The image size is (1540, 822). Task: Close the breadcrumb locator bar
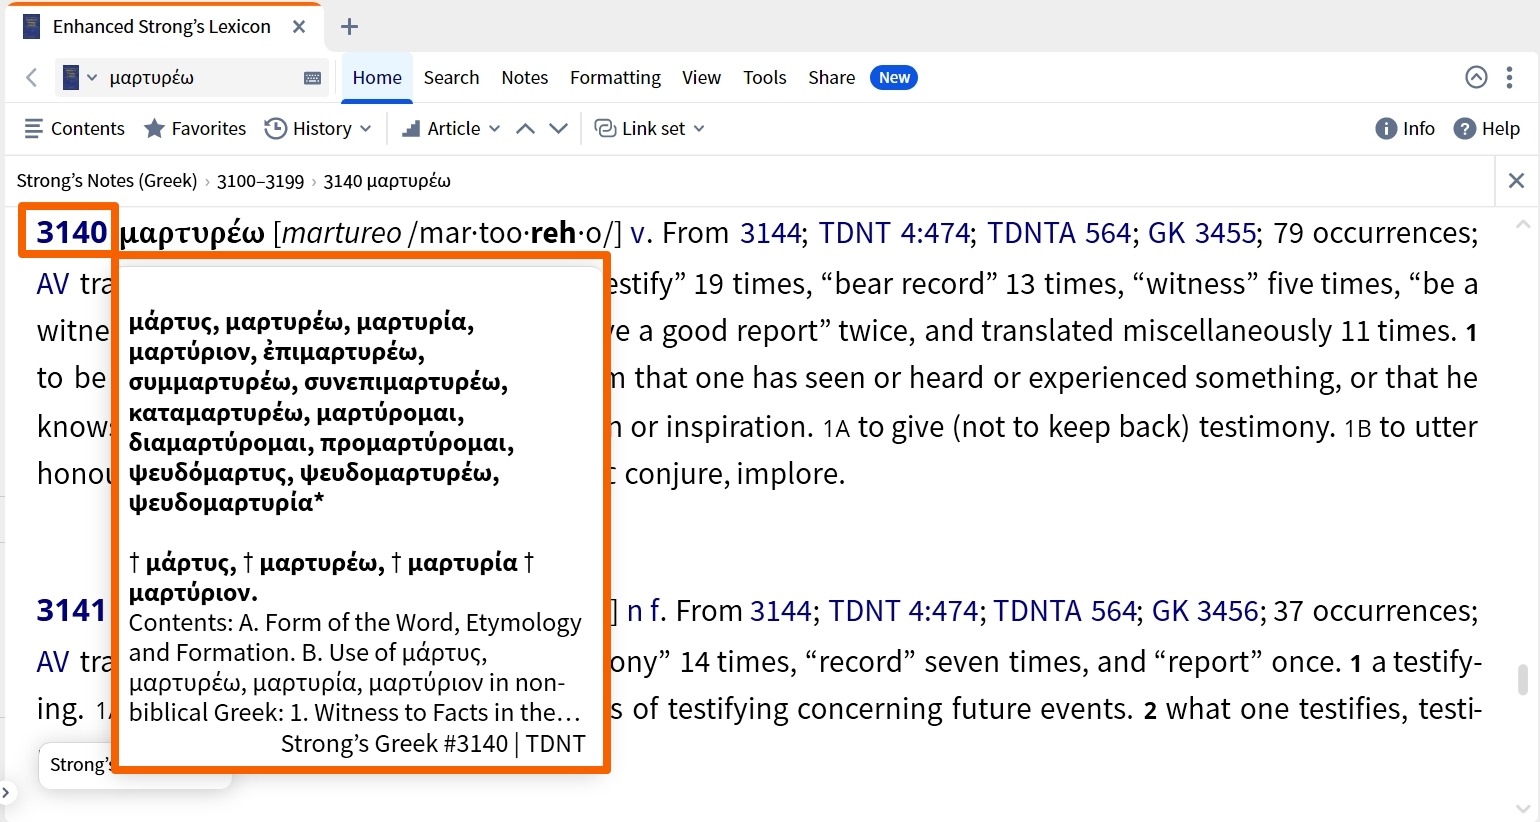click(1516, 180)
